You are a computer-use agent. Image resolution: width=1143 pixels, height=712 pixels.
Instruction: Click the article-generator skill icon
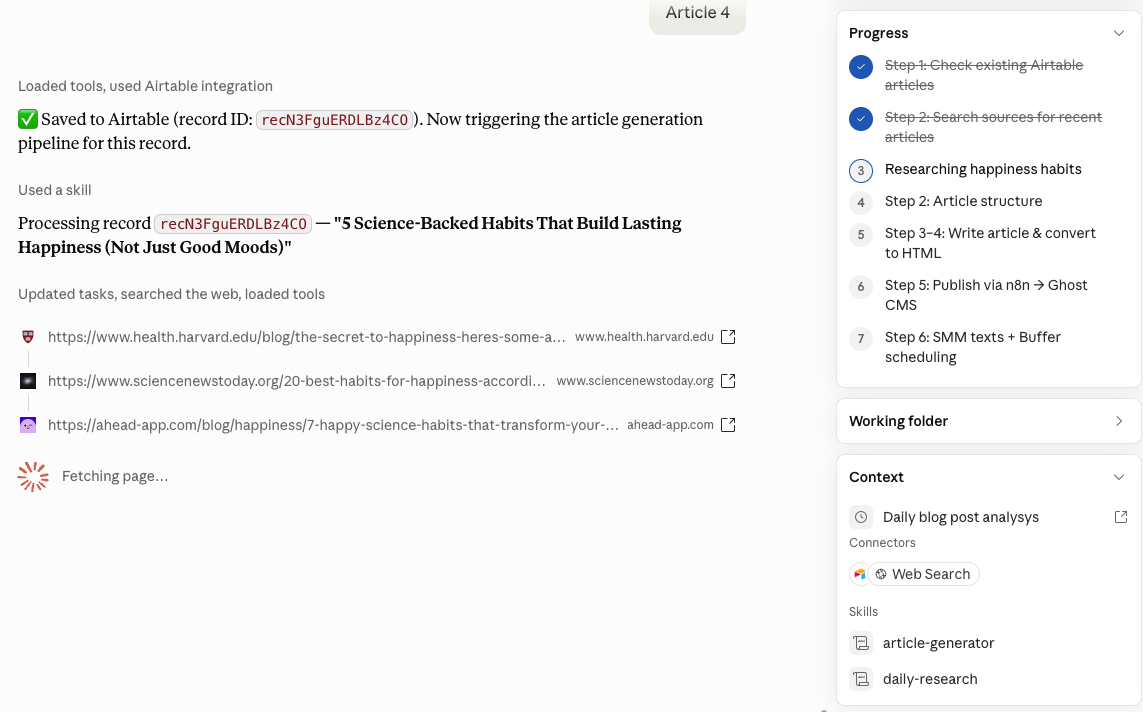[x=861, y=643]
